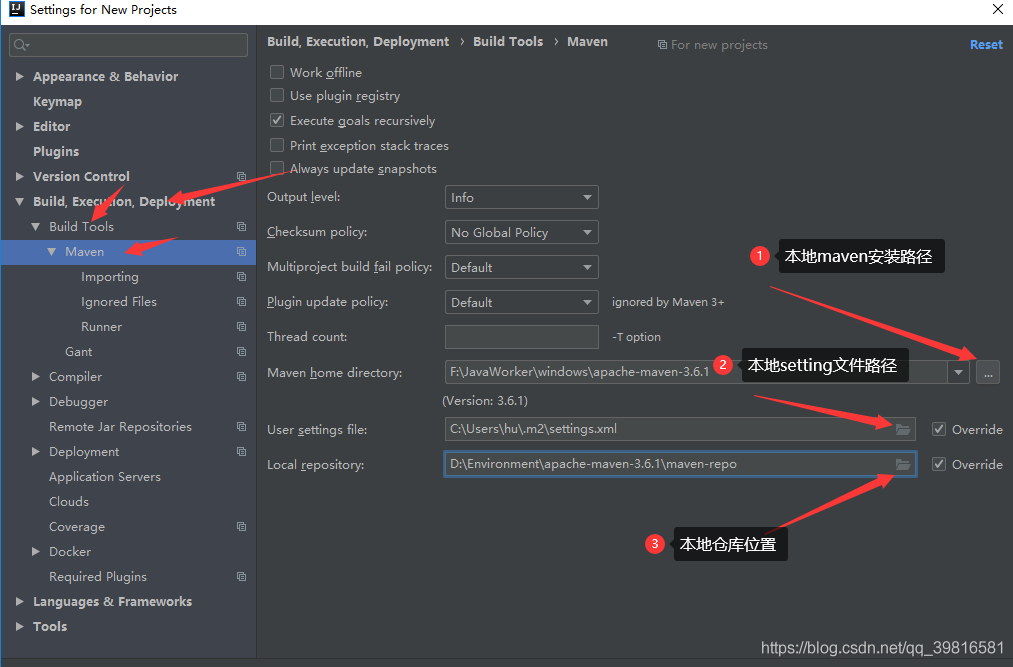Click the Thread count input field
1013x667 pixels.
(521, 337)
